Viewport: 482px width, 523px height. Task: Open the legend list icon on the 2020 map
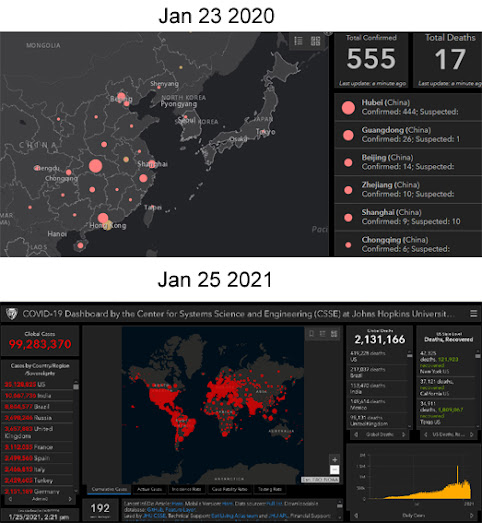pos(298,41)
